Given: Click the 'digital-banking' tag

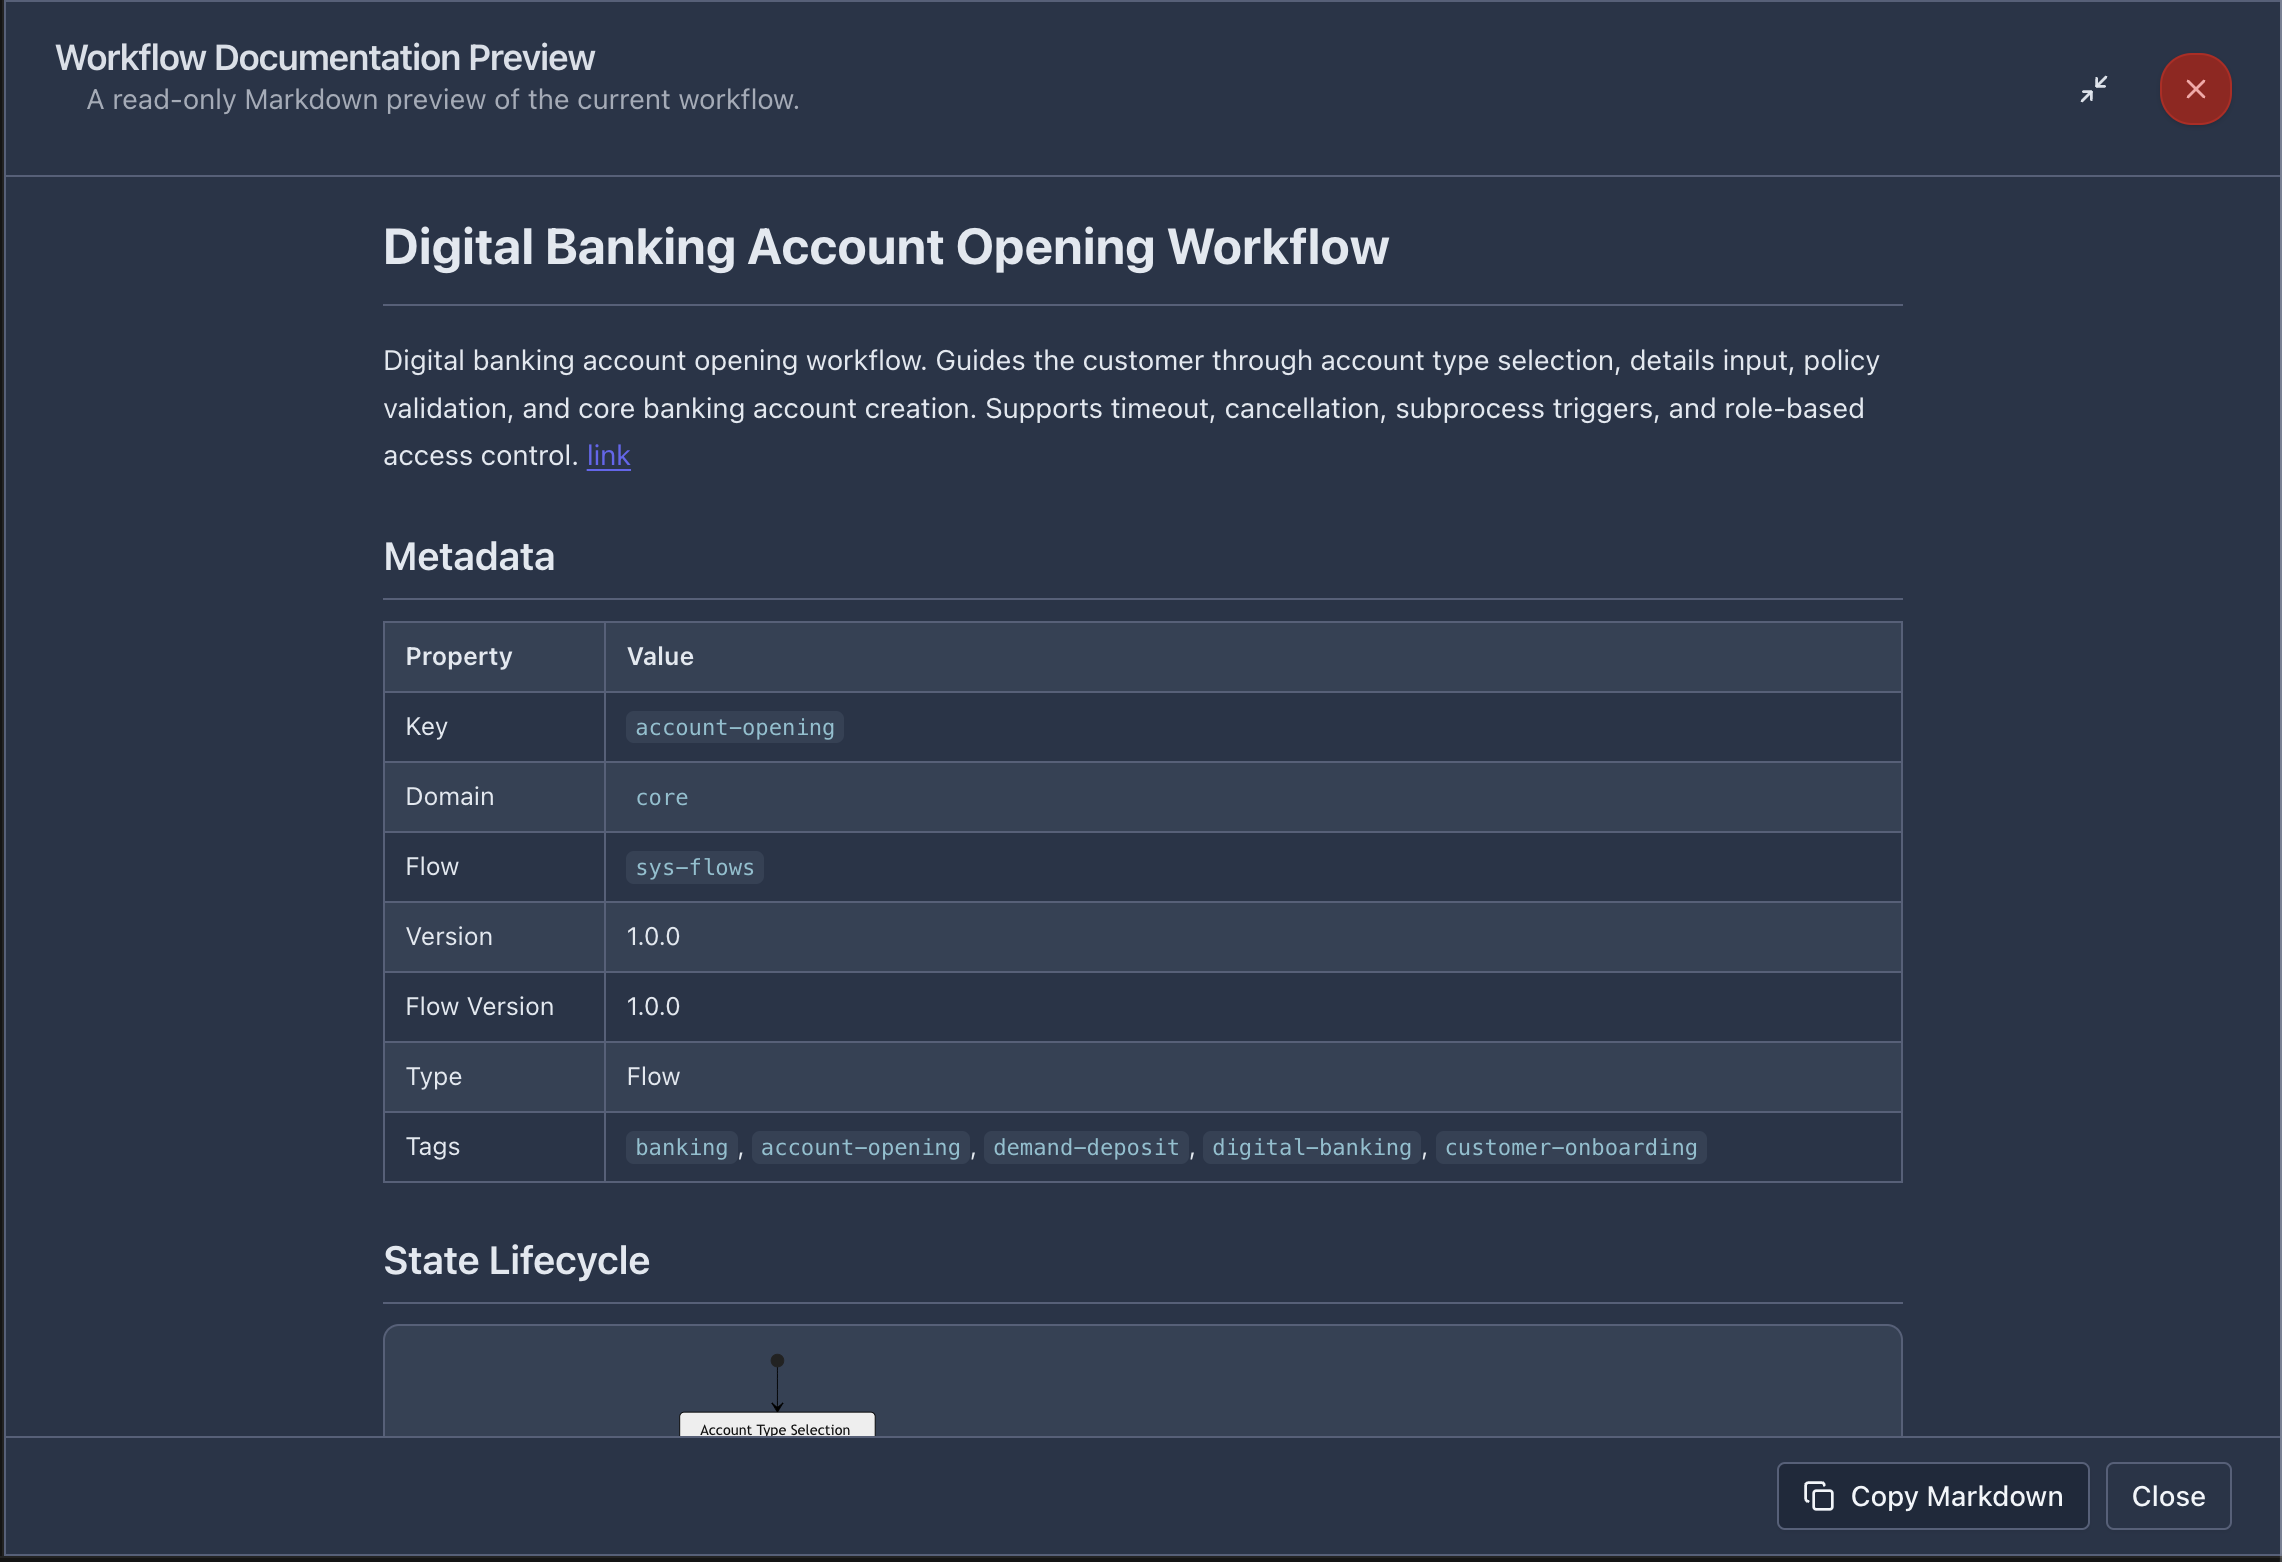Looking at the screenshot, I should [1312, 1147].
